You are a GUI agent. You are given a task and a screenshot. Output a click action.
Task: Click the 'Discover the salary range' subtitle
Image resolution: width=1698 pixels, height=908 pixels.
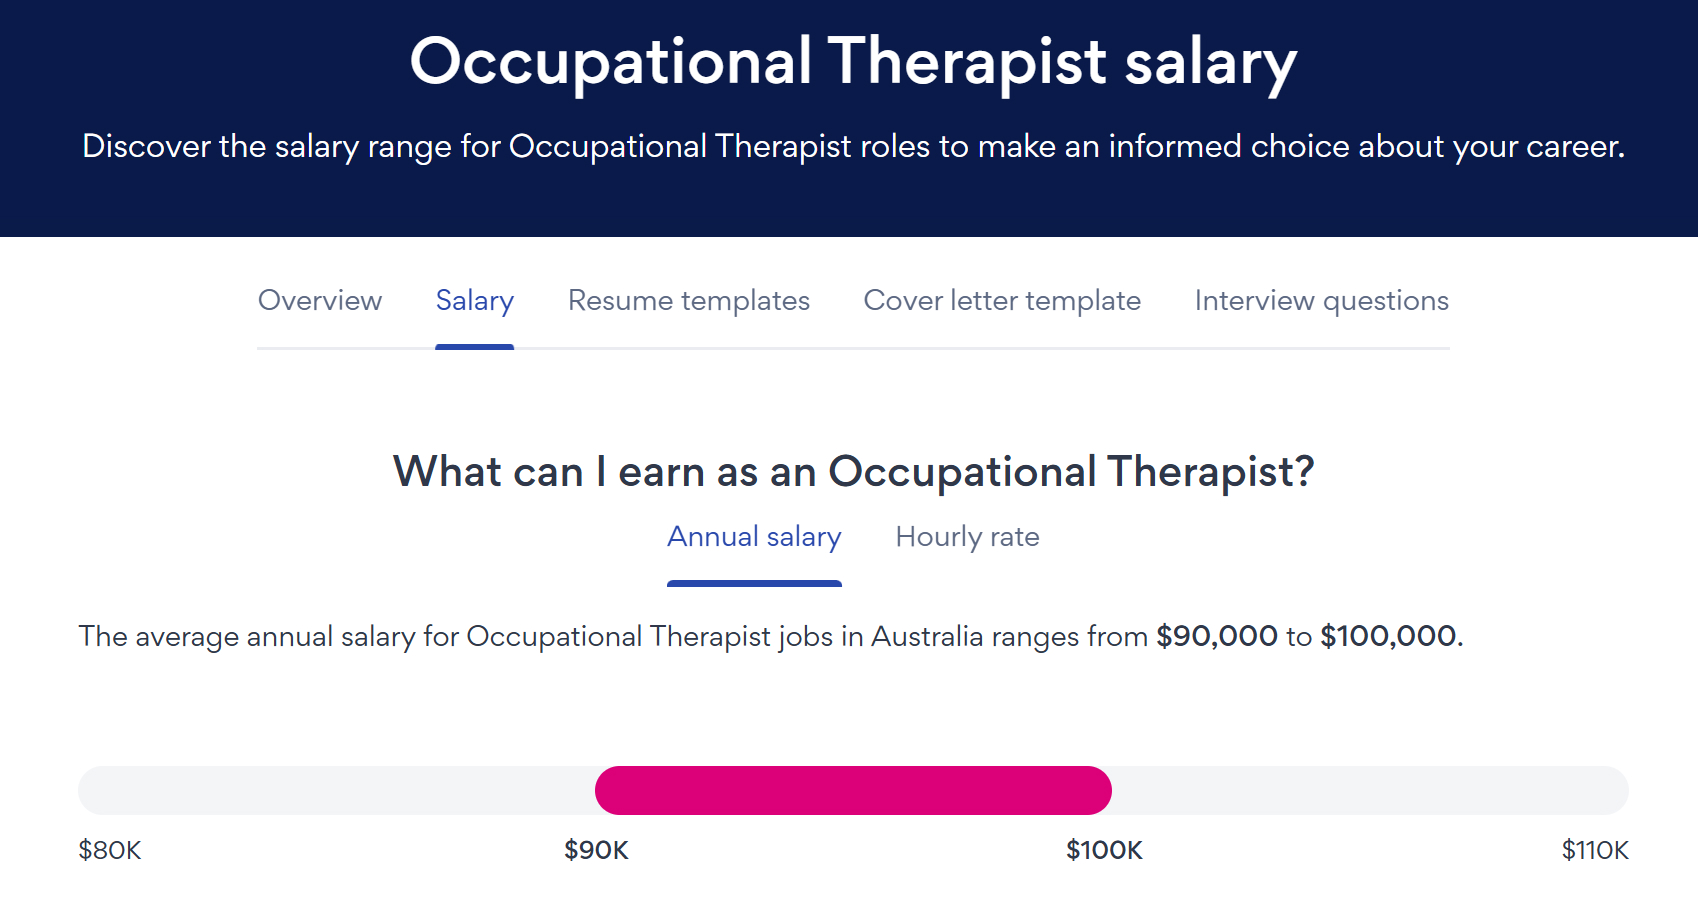click(853, 146)
